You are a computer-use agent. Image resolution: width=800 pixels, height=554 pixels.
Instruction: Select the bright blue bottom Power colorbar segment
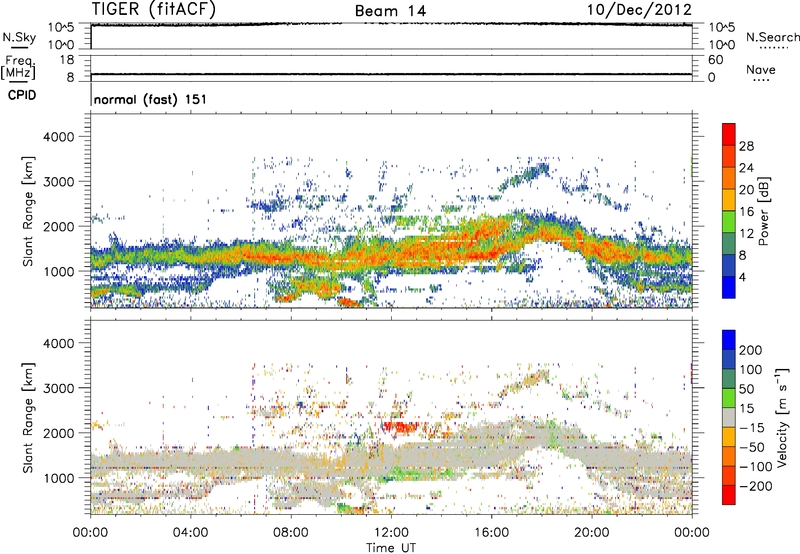tap(729, 287)
